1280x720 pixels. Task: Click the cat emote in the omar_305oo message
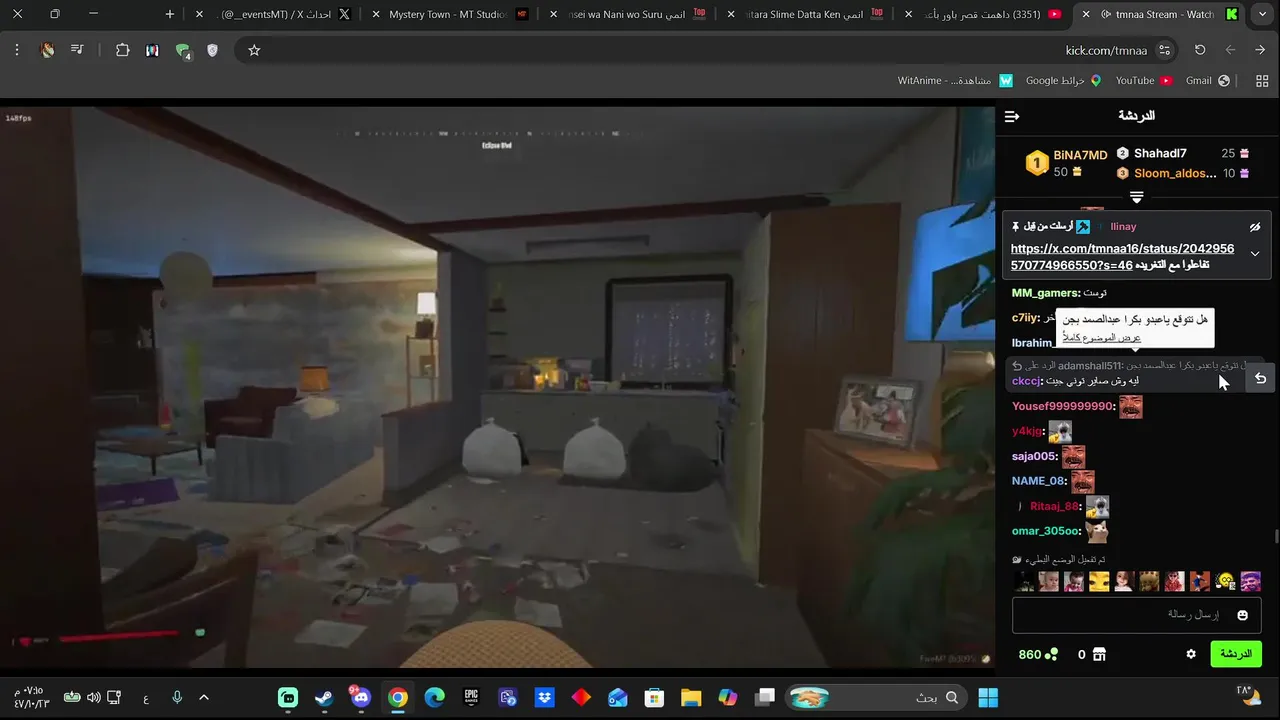tap(1097, 532)
